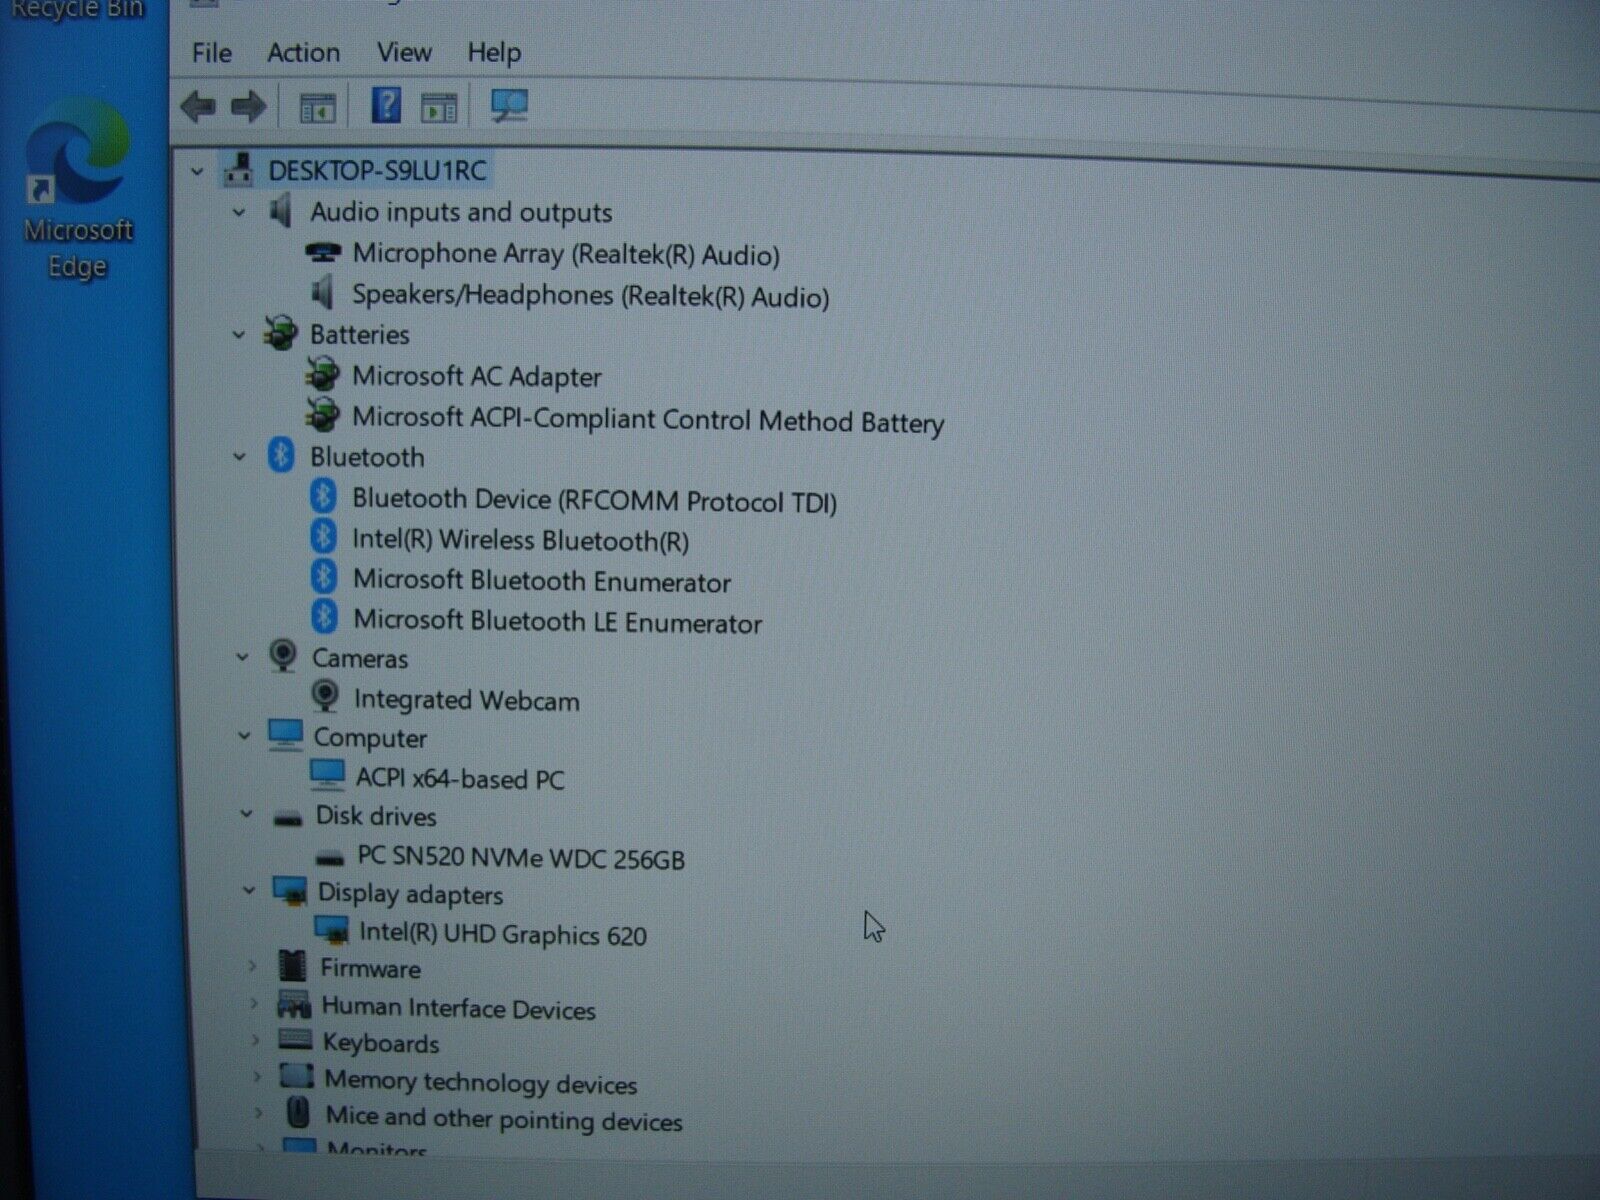Viewport: 1600px width, 1200px height.
Task: Click the Microphone Array device icon
Action: [322, 253]
